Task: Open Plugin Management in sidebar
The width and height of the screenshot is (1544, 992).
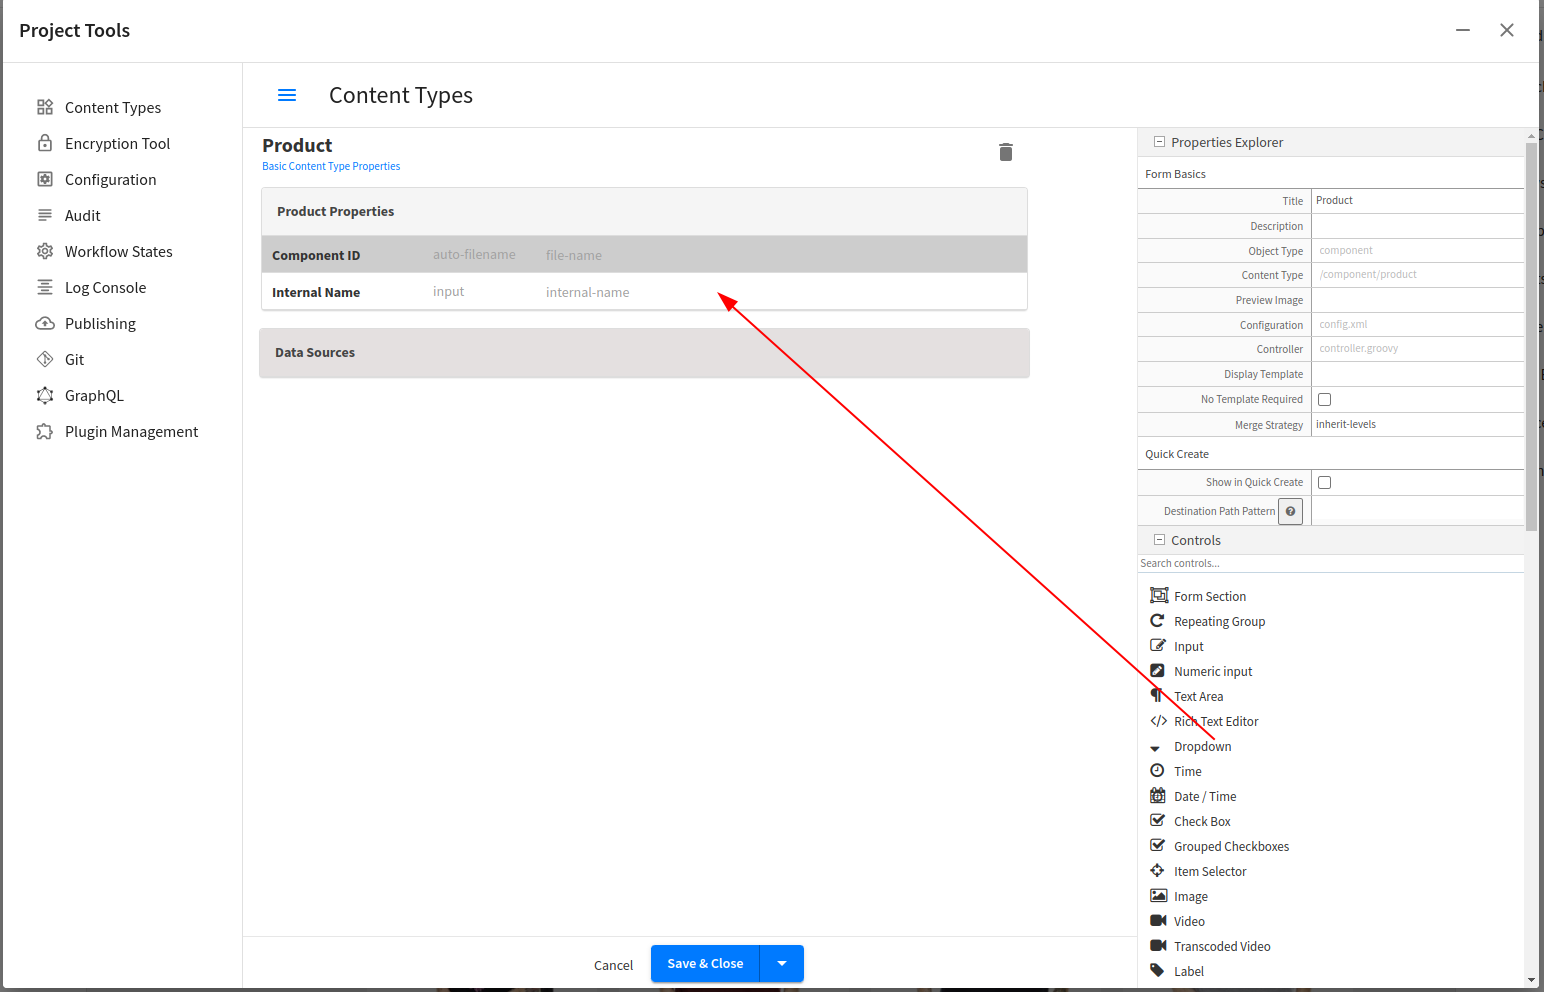Action: pos(131,432)
